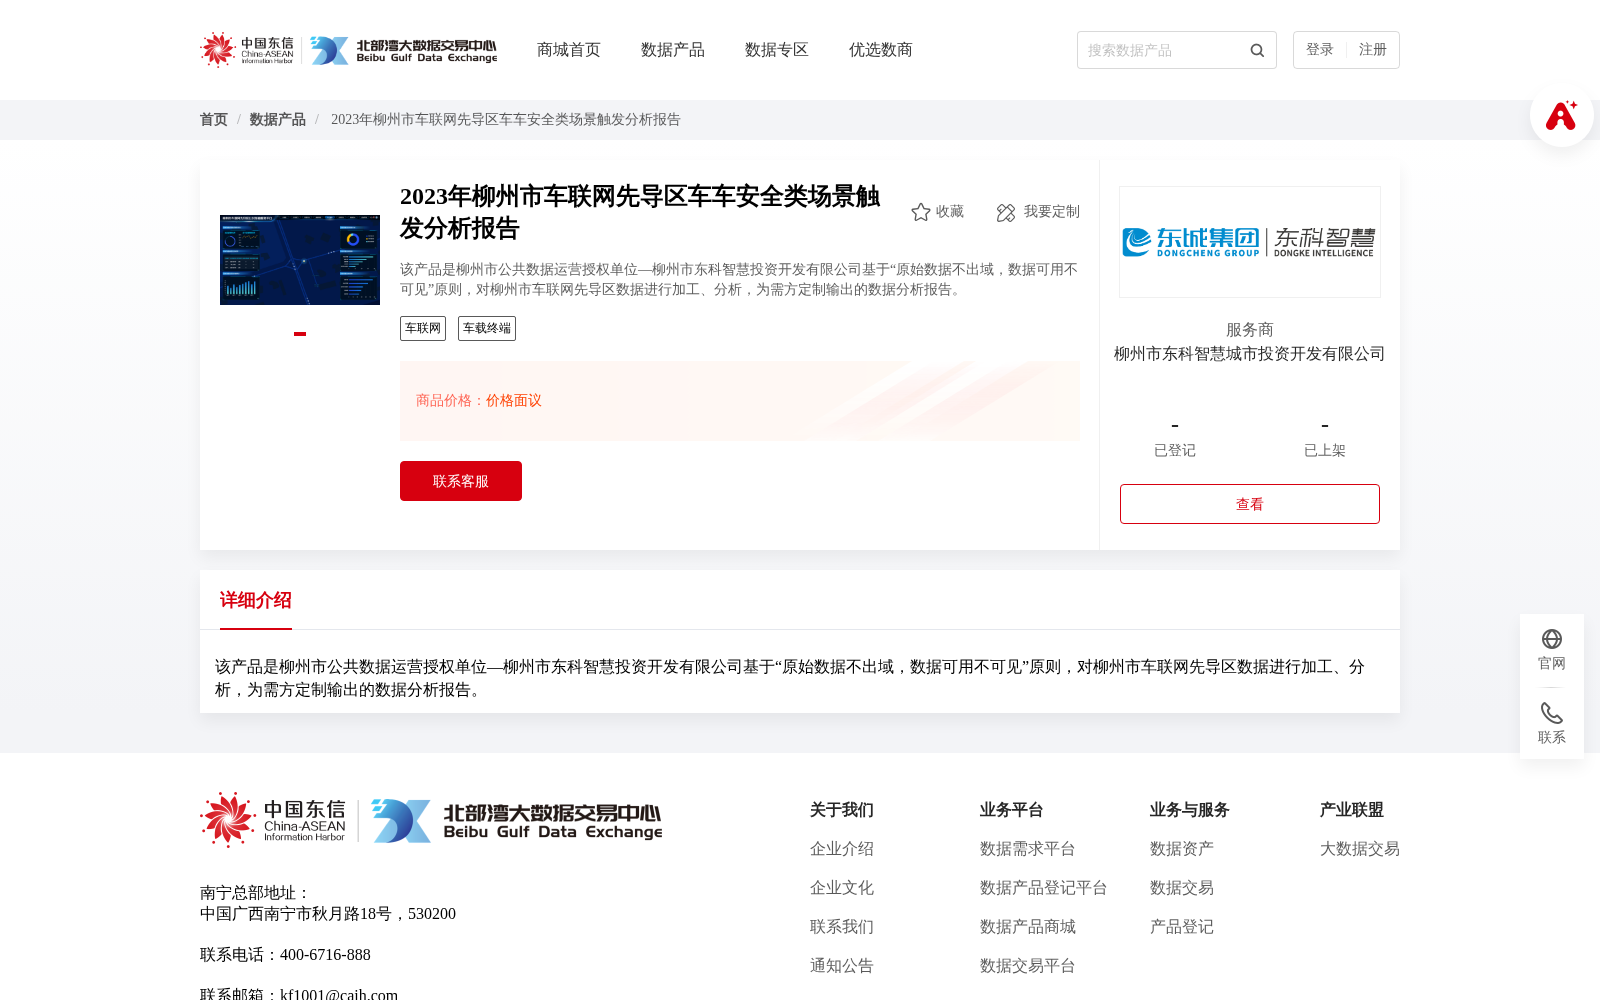Click the 价格面议 price text

[x=514, y=401]
